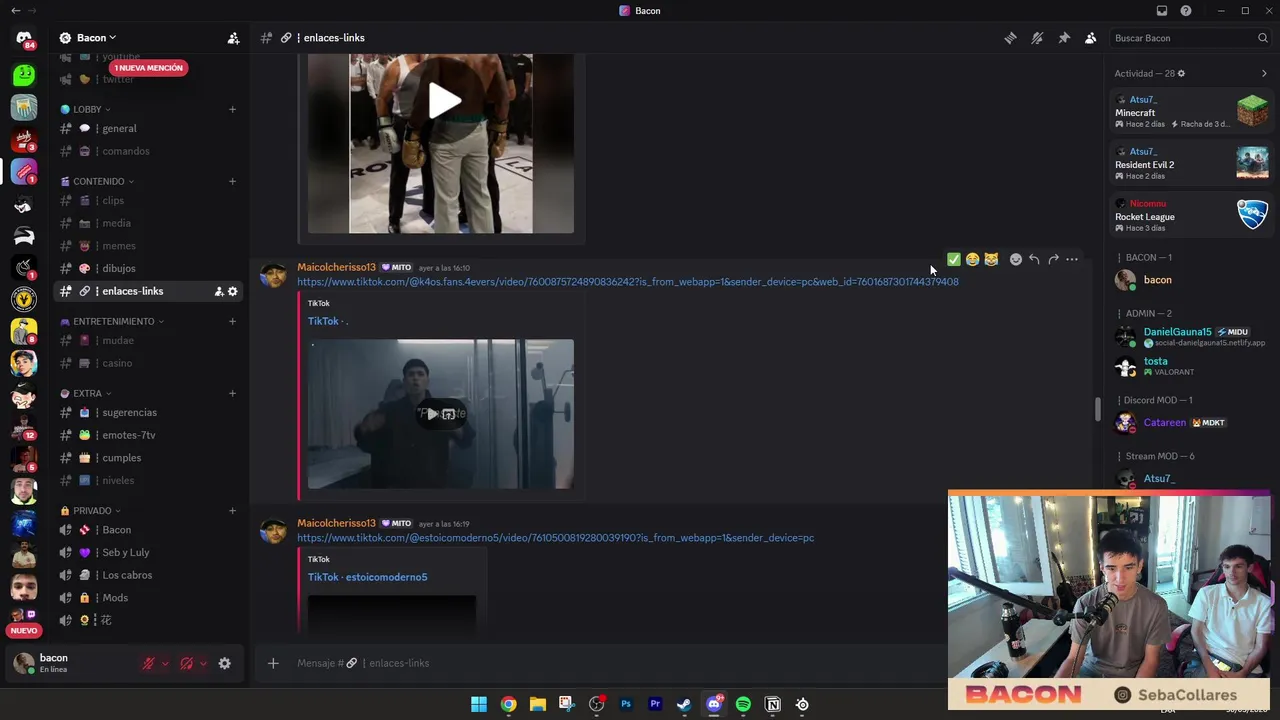This screenshot has height=720, width=1280.
Task: Expand the Actividad panel arrow
Action: pyautogui.click(x=1264, y=73)
